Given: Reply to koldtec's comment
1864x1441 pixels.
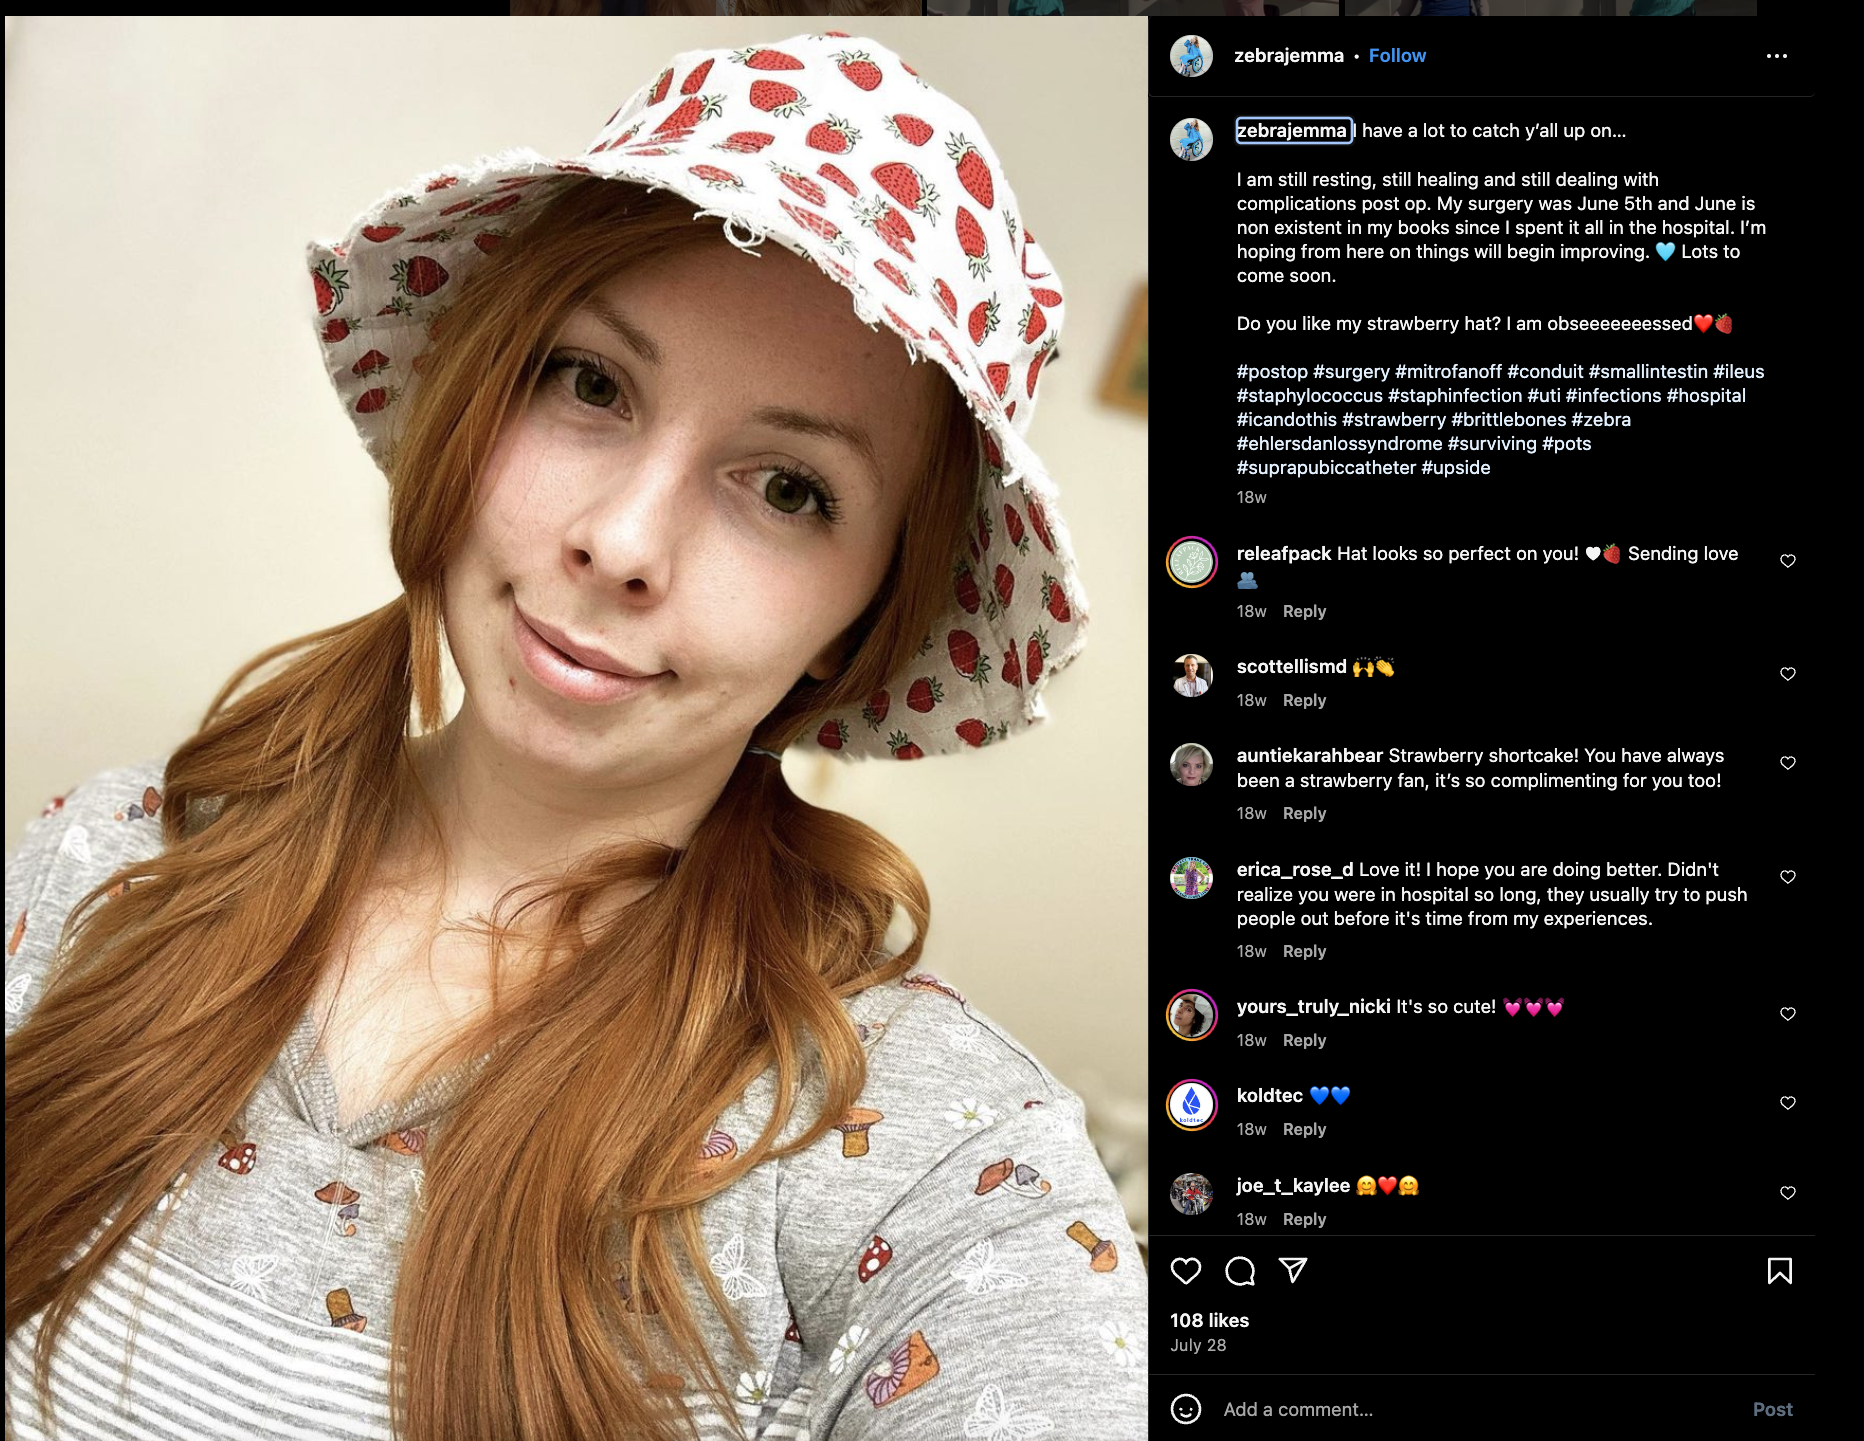Looking at the screenshot, I should coord(1304,1129).
